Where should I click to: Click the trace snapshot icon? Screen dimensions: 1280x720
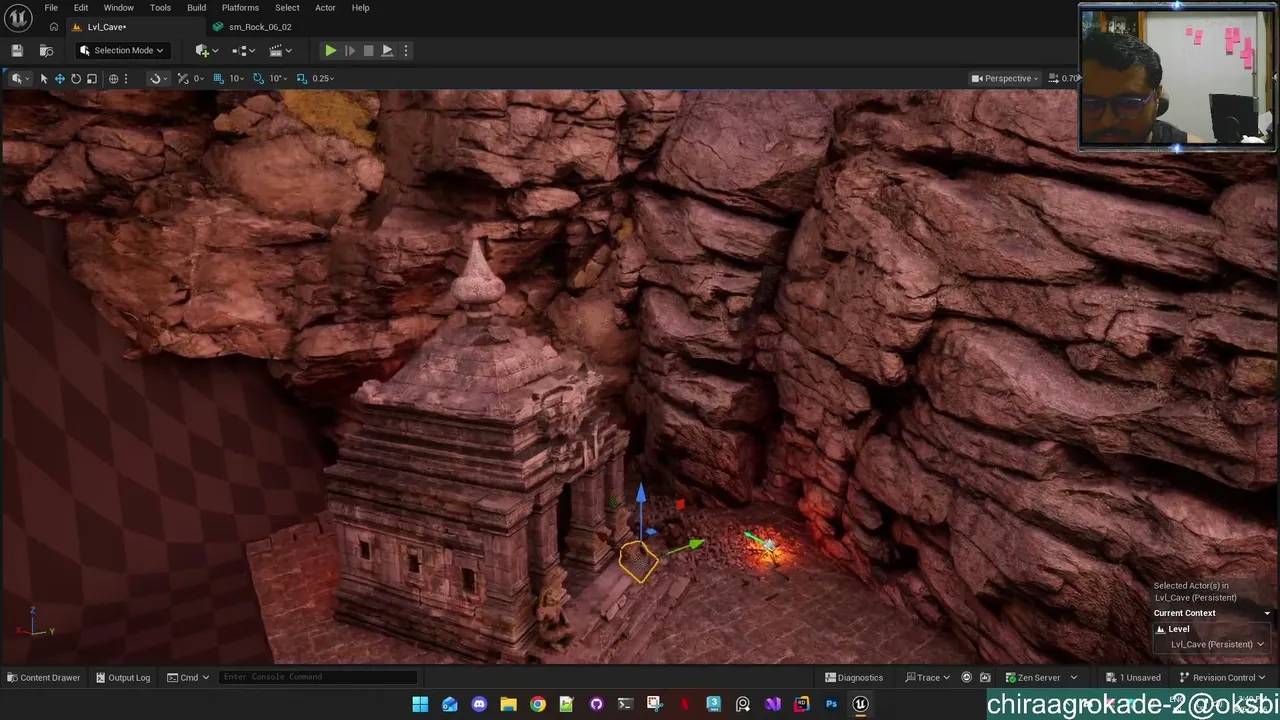985,678
